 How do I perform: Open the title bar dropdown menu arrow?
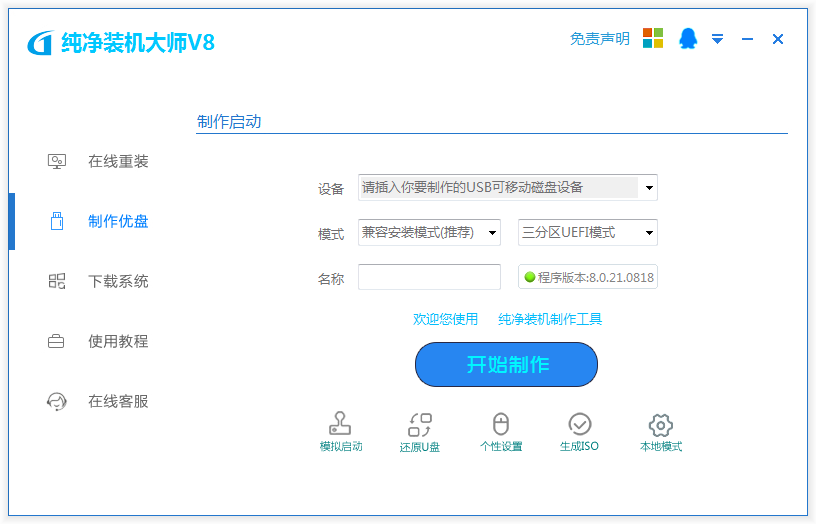[717, 39]
